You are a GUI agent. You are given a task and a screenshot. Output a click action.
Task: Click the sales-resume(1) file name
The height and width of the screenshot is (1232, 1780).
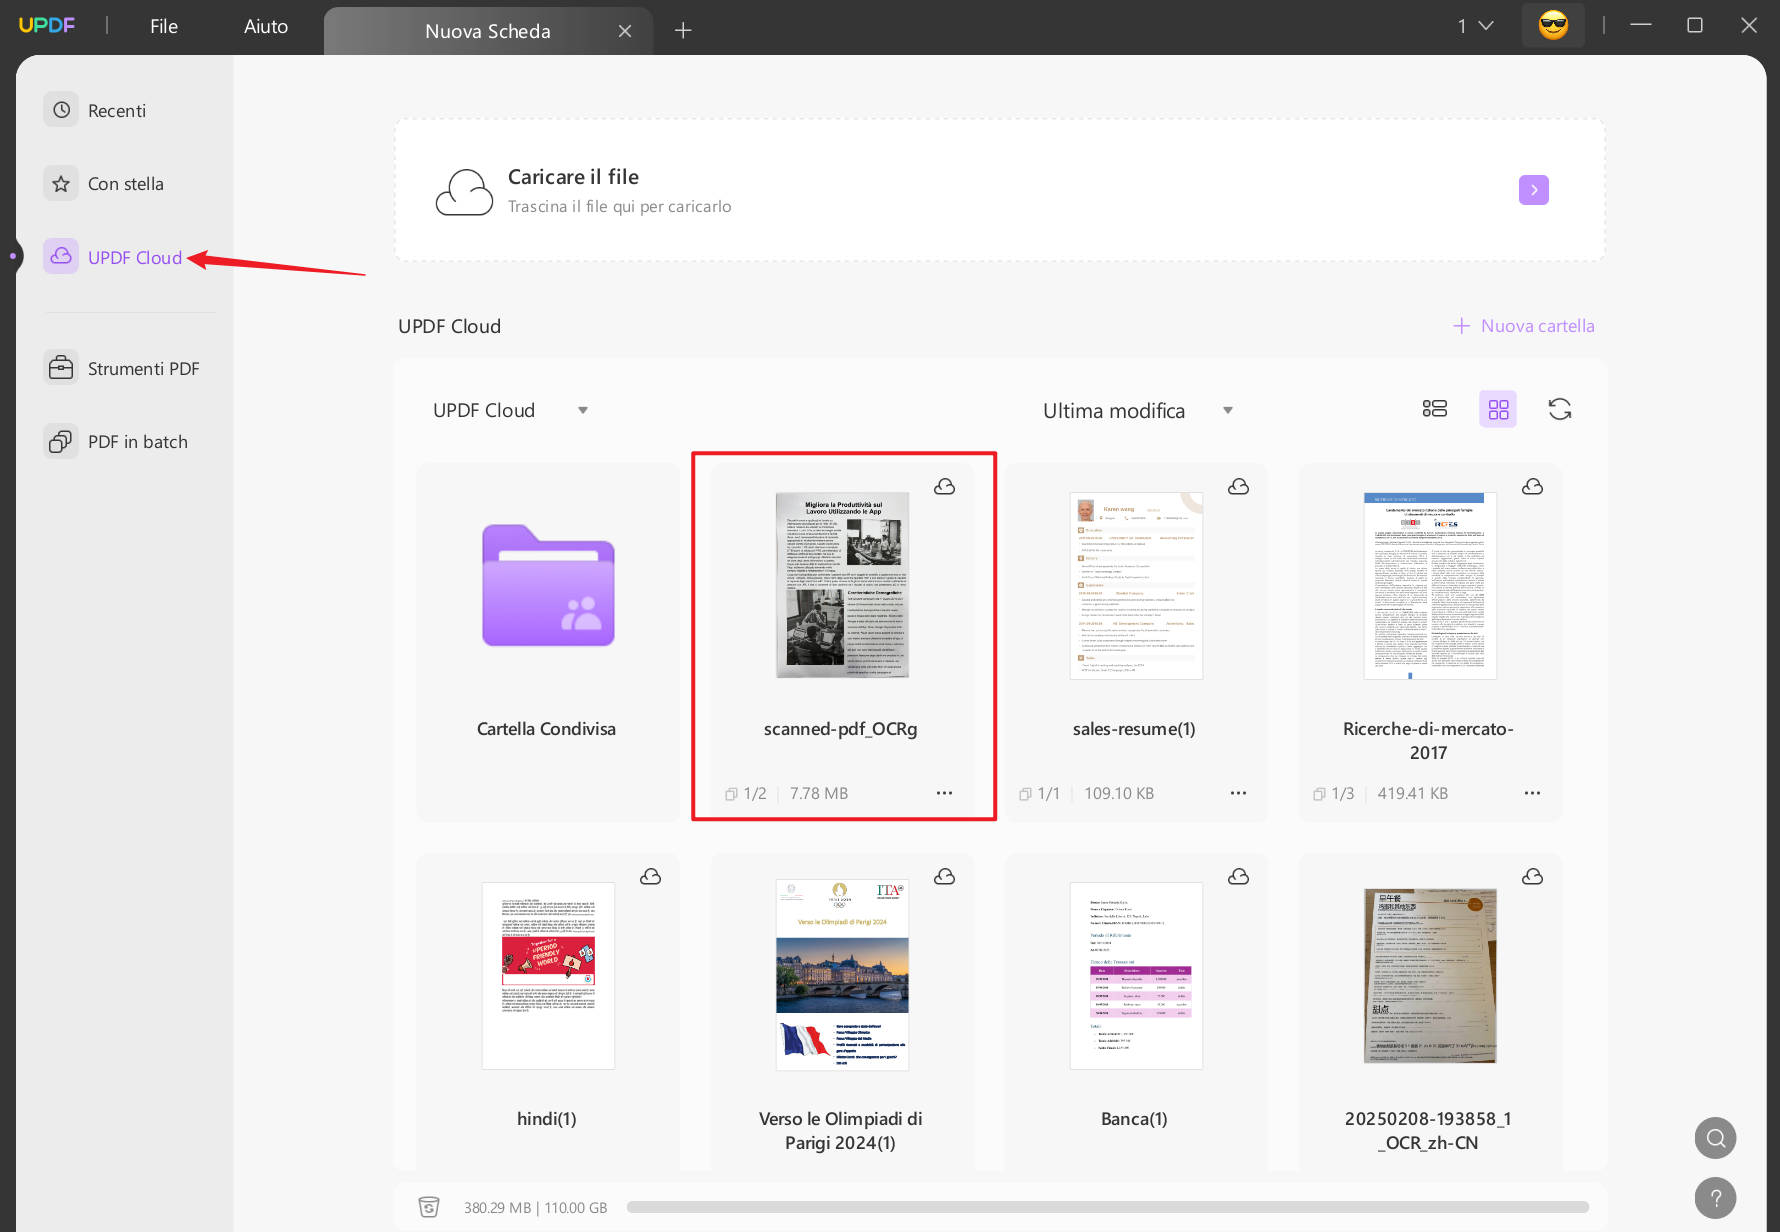(x=1134, y=729)
